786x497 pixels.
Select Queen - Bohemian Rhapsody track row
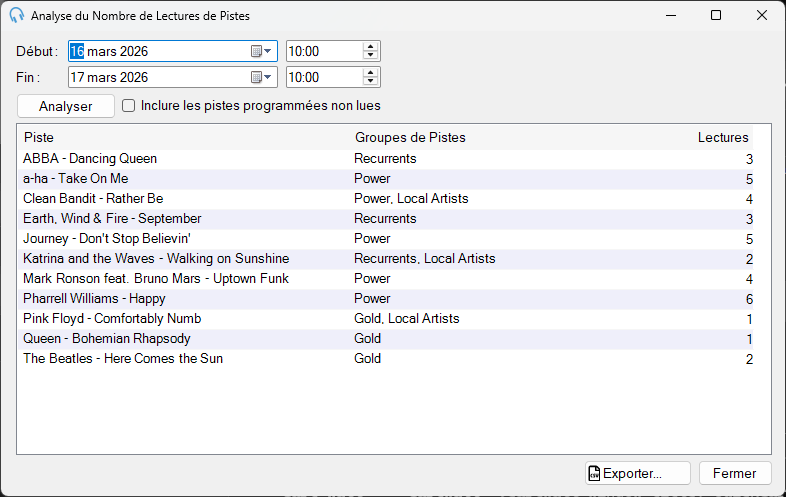386,339
